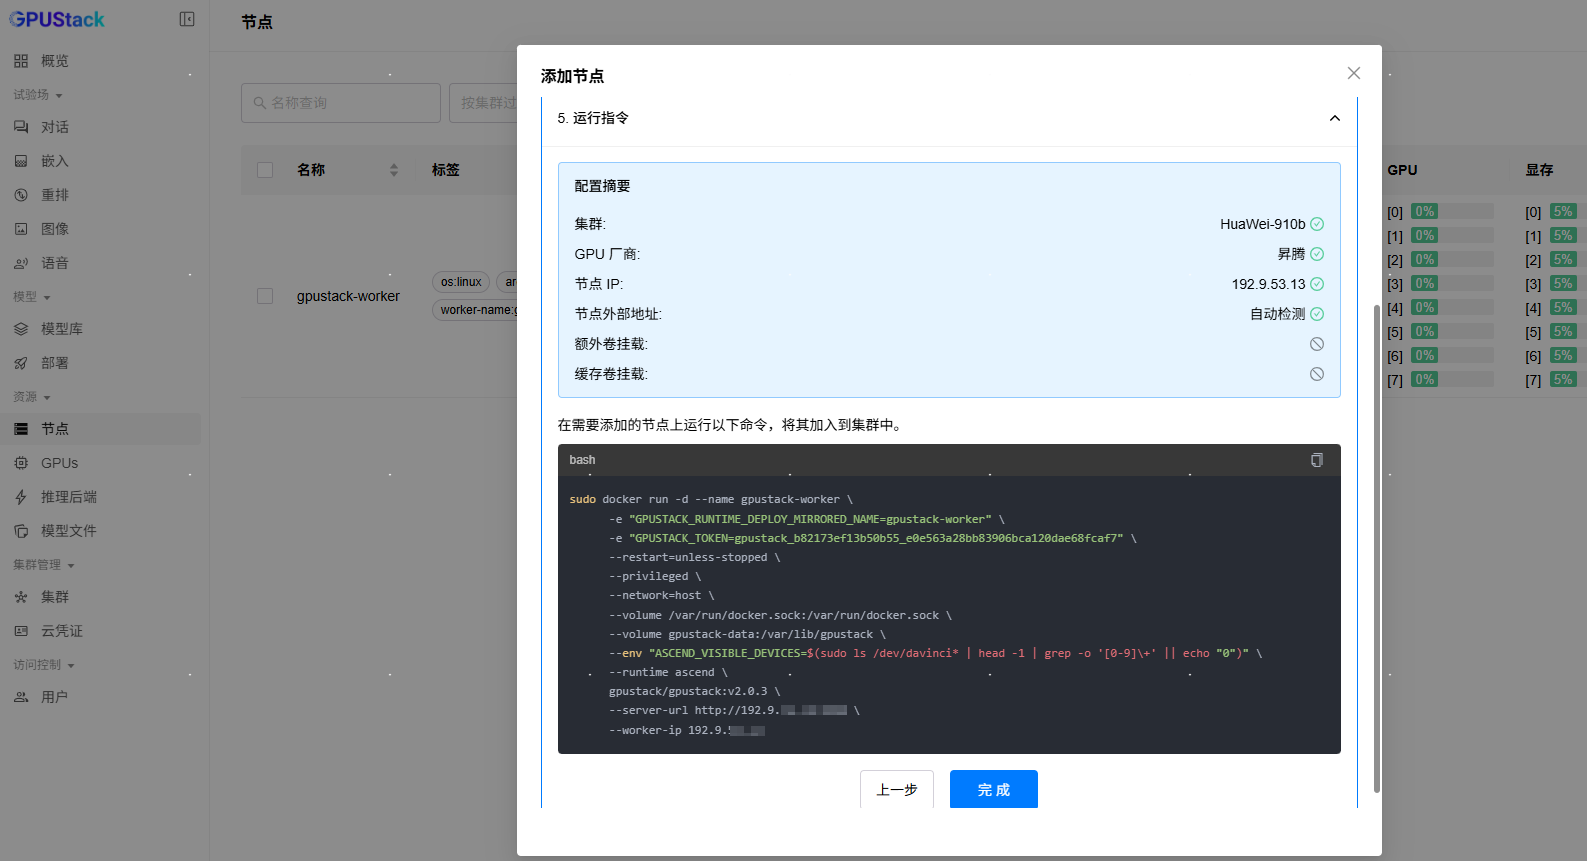
Task: Tick the select-all checkbox in table header
Action: click(265, 170)
